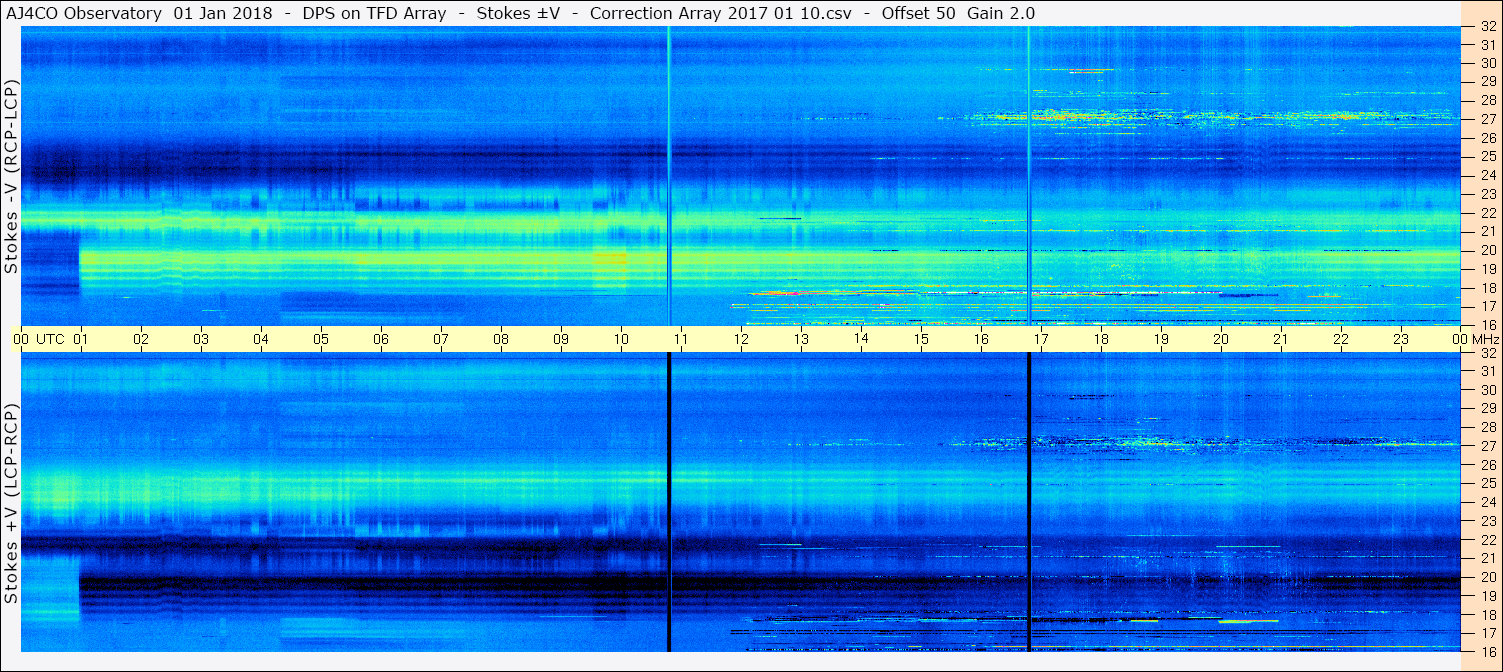The image size is (1503, 672).
Task: Select the "Stokes ±V" header text
Action: click(x=517, y=13)
